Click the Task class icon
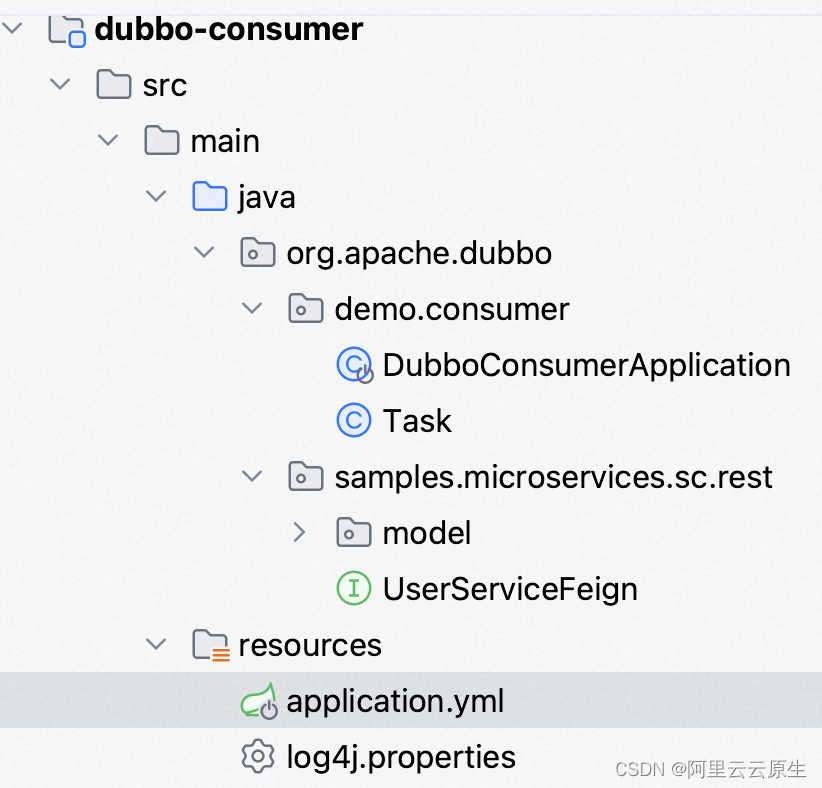This screenshot has width=822, height=788. click(x=354, y=420)
